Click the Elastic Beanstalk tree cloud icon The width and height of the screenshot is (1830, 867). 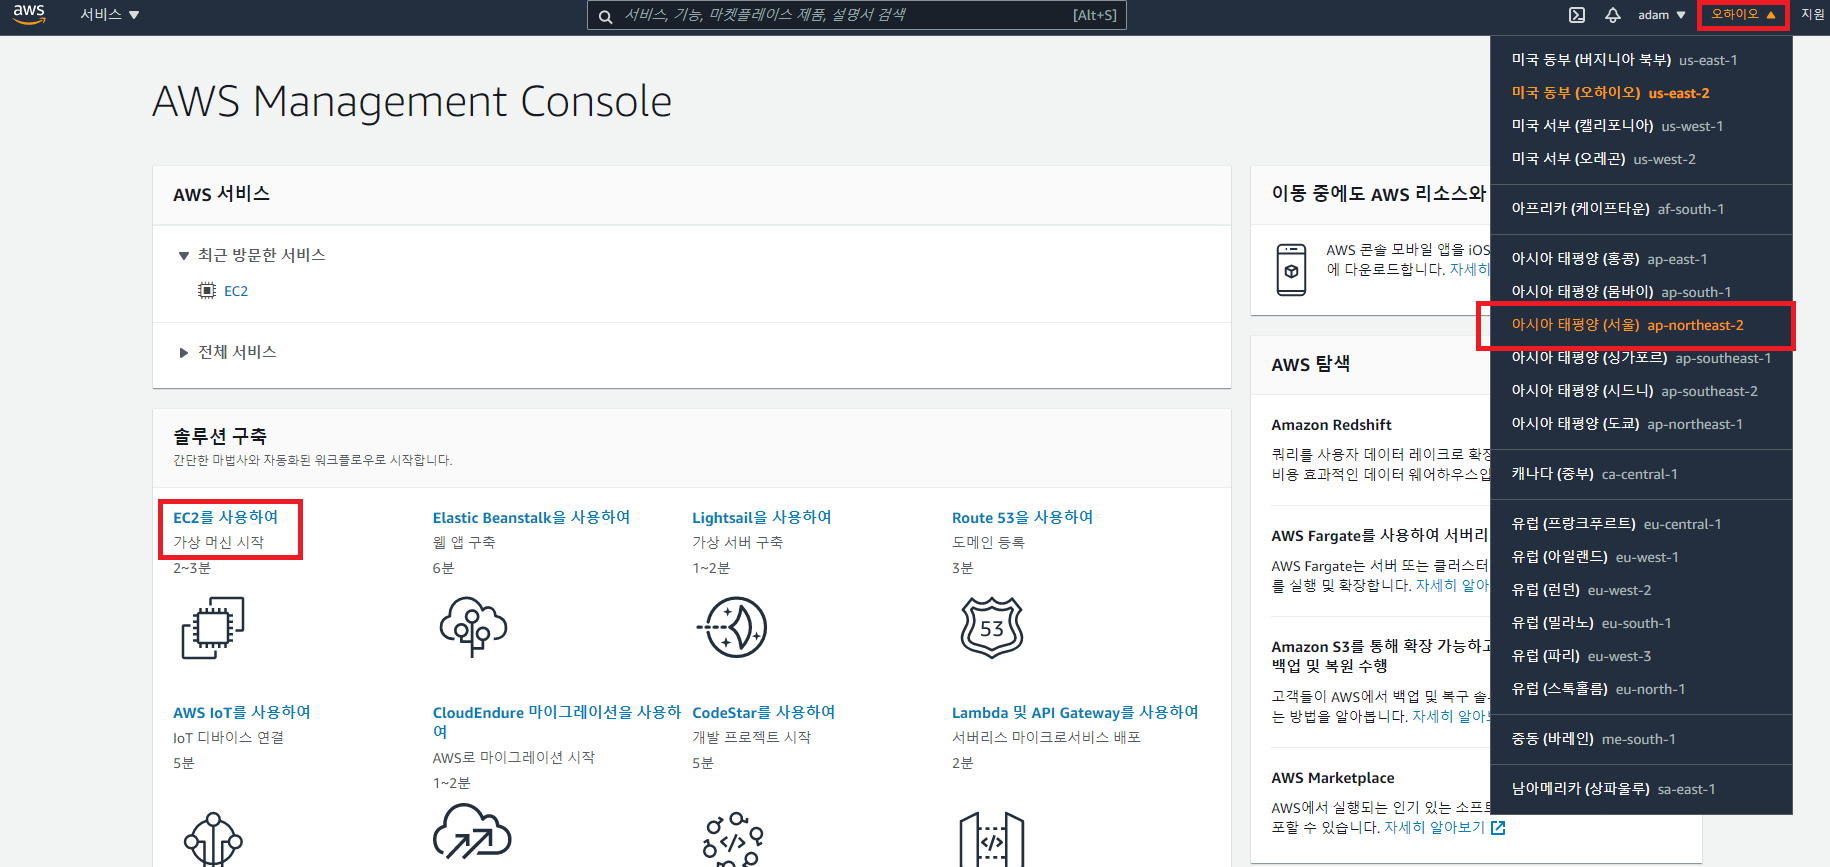pos(473,627)
